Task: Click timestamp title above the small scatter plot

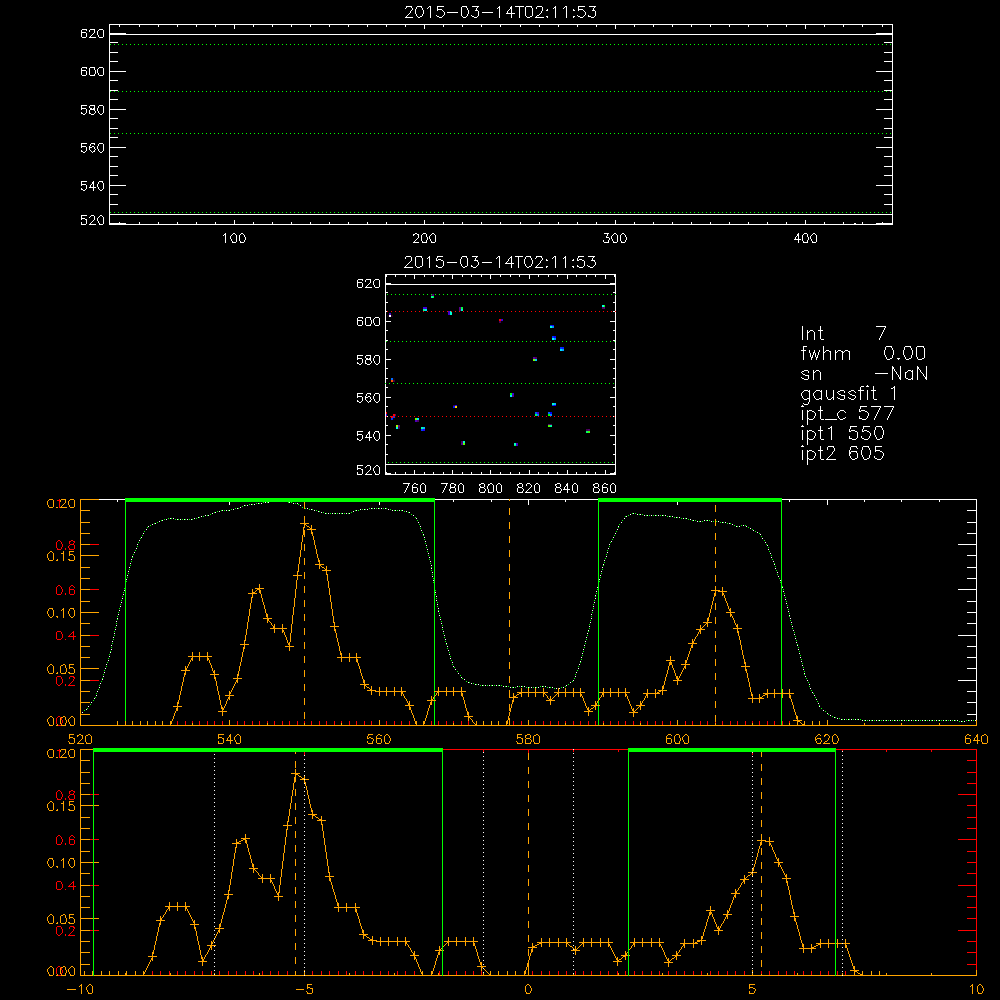Action: tap(501, 262)
